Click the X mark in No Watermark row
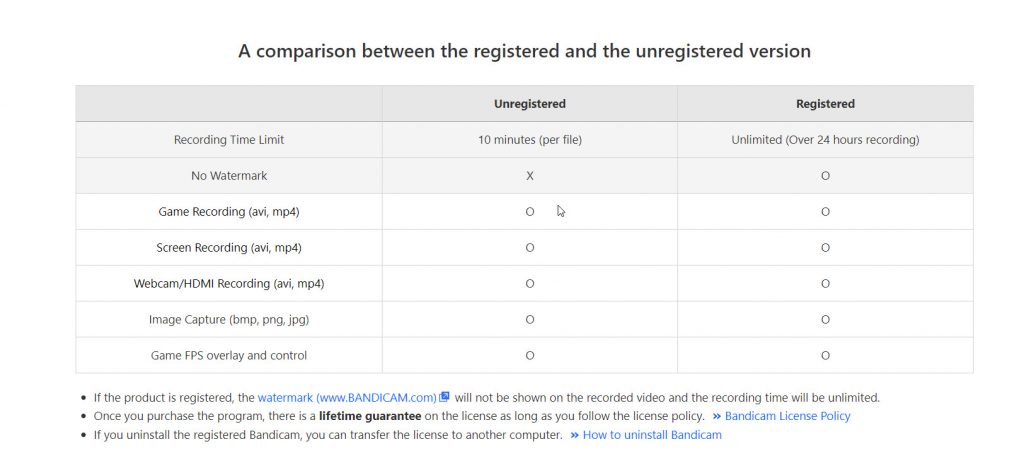This screenshot has height=461, width=1024. 530,176
